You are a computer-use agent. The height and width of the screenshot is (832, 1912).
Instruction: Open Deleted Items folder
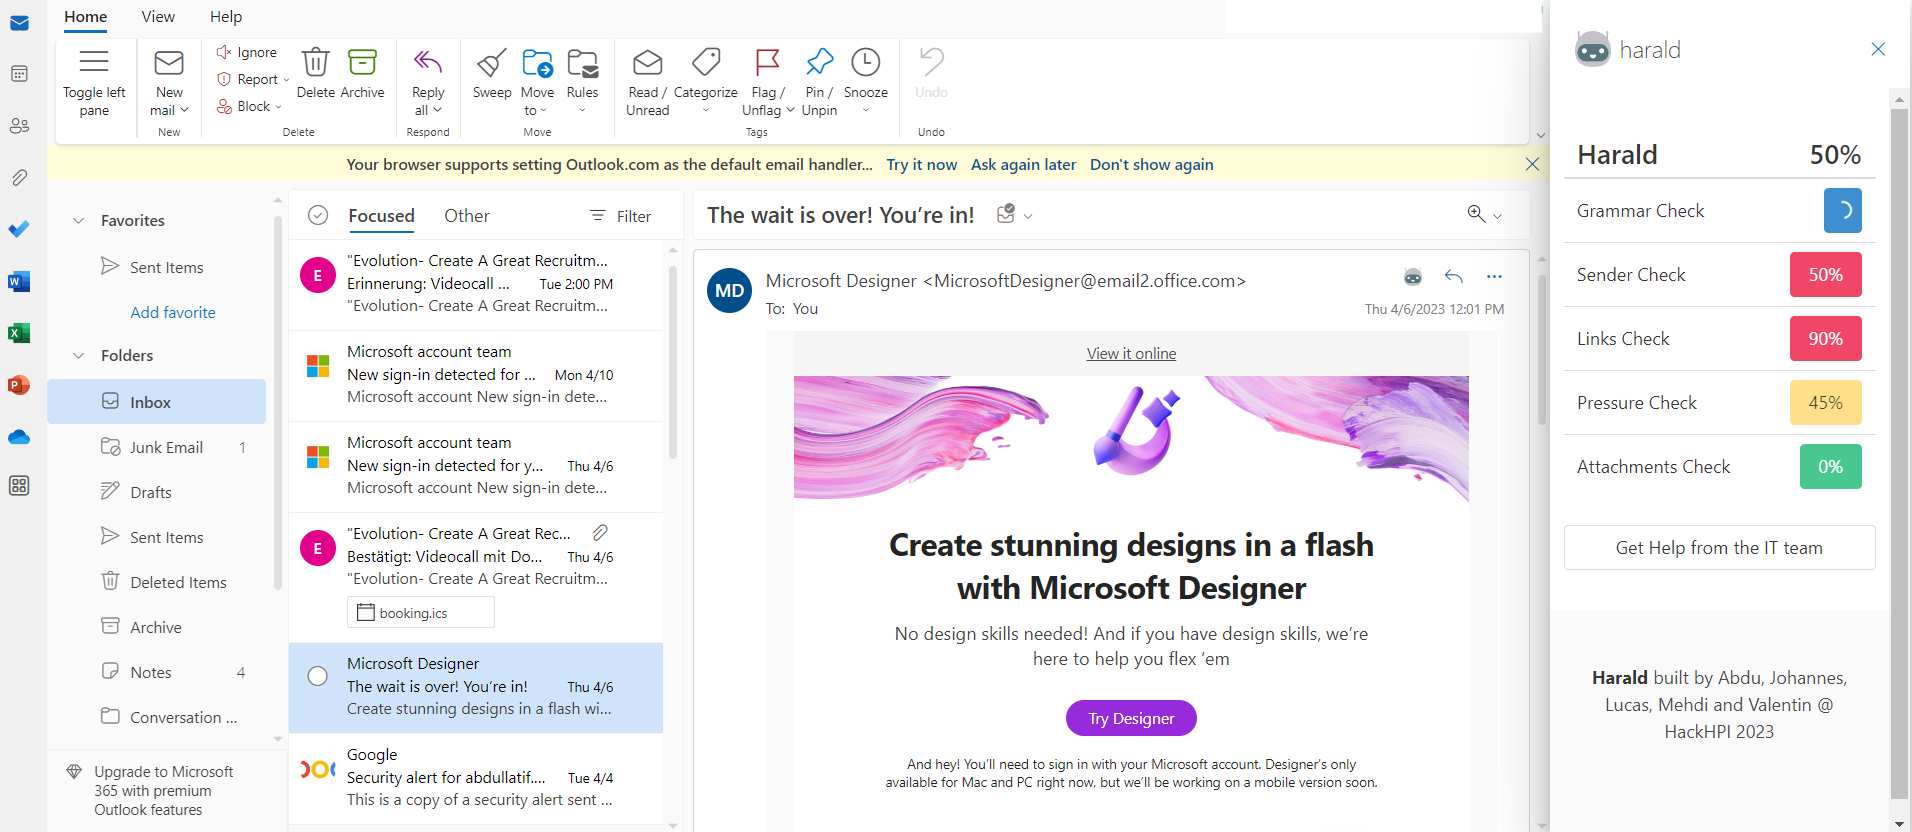pos(157,582)
